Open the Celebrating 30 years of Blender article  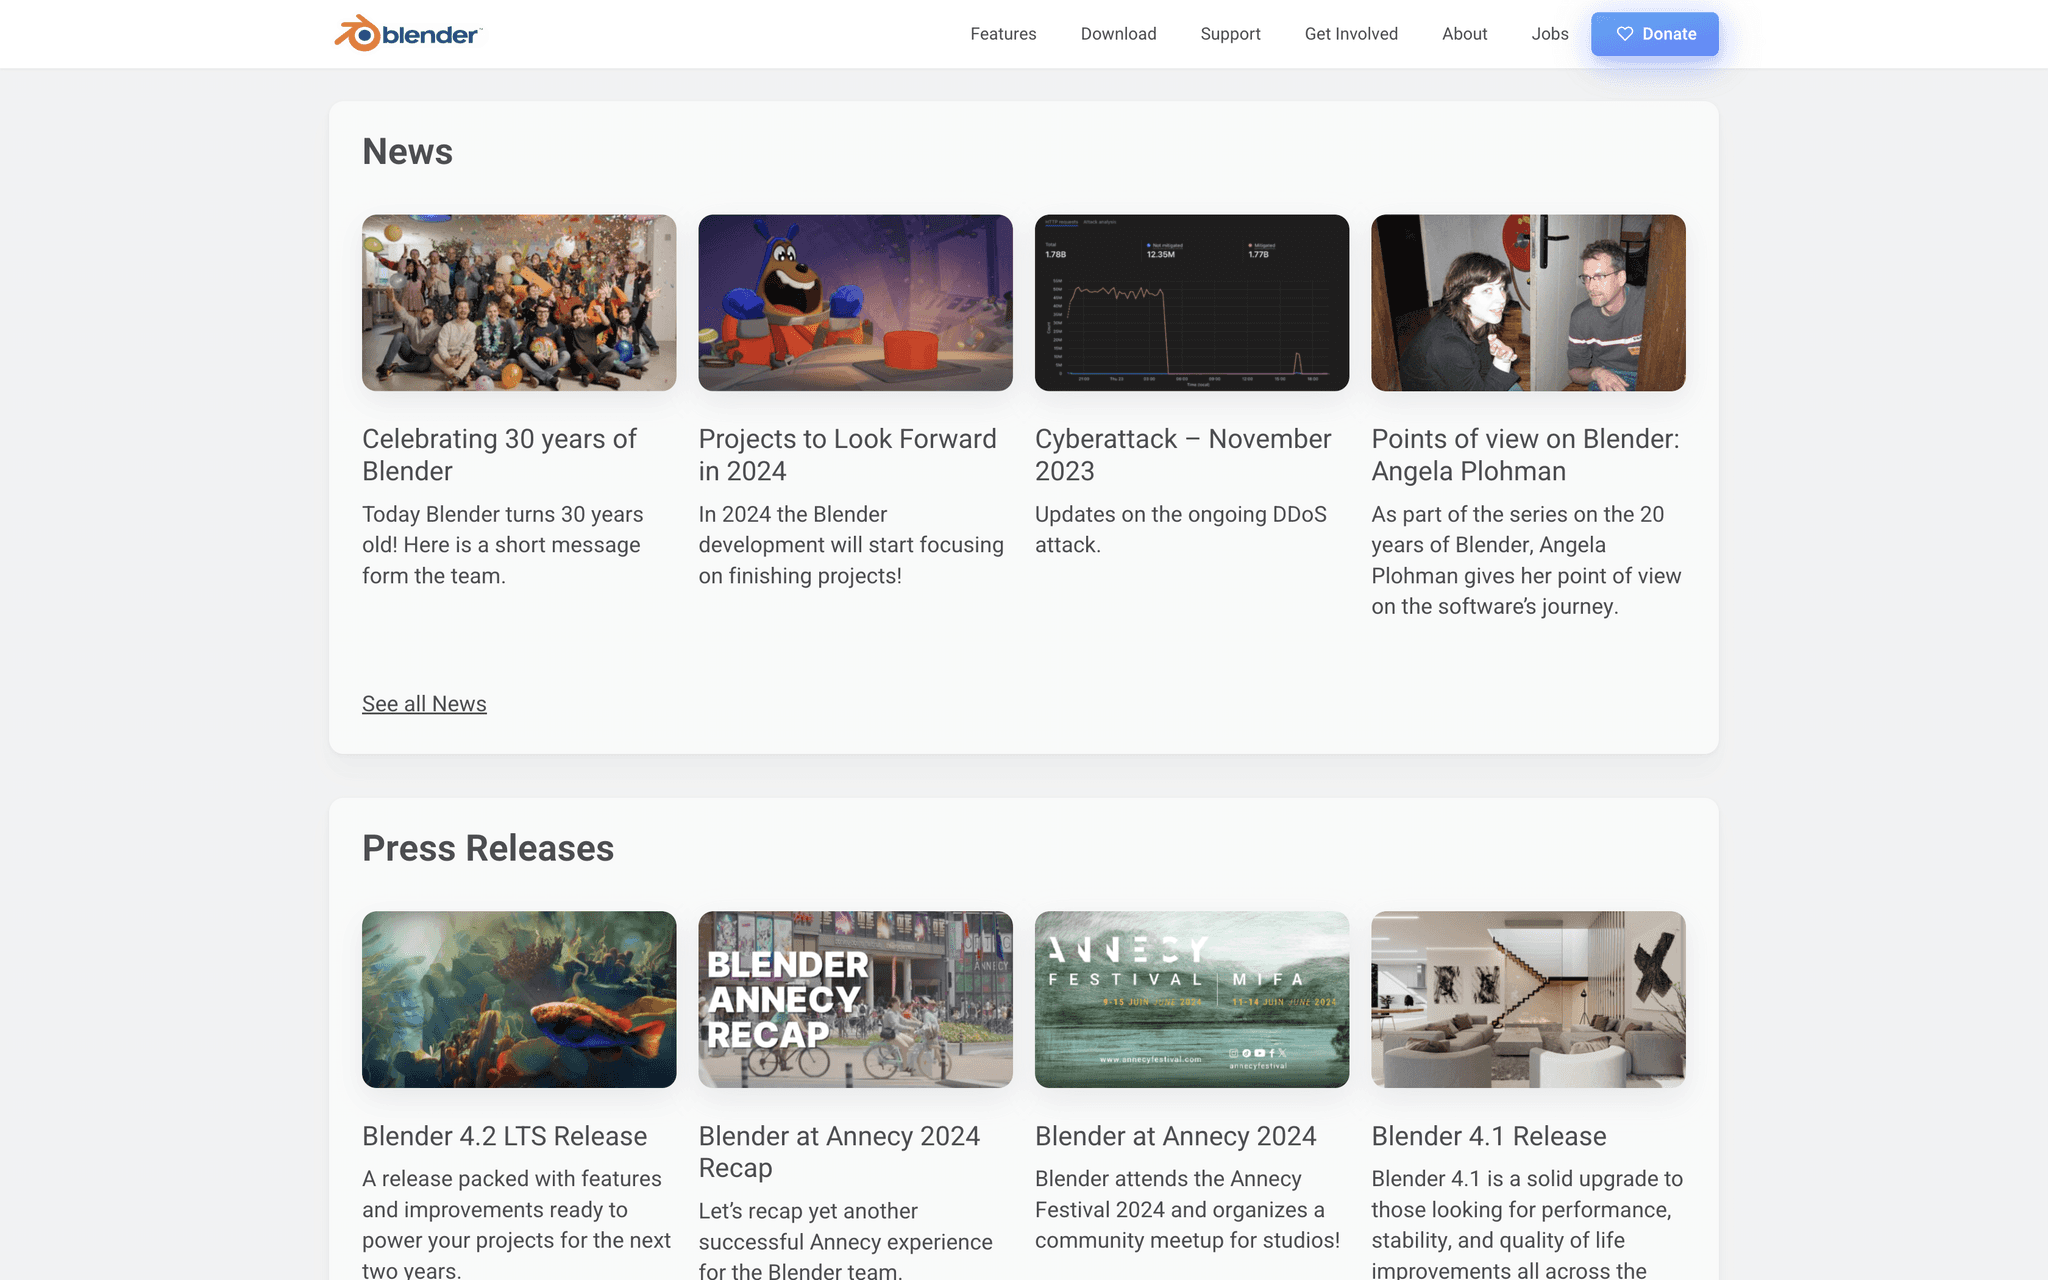click(499, 455)
